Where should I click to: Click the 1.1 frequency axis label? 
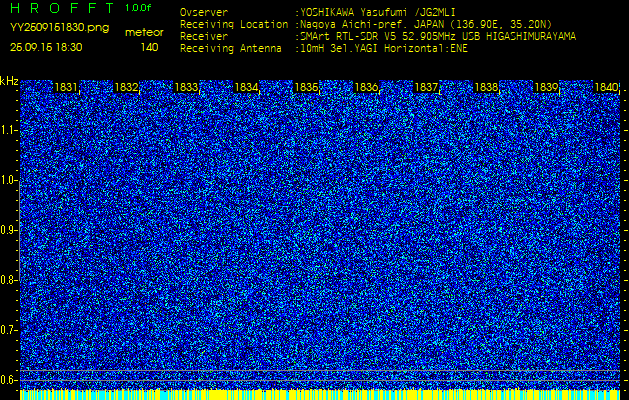pyautogui.click(x=8, y=130)
